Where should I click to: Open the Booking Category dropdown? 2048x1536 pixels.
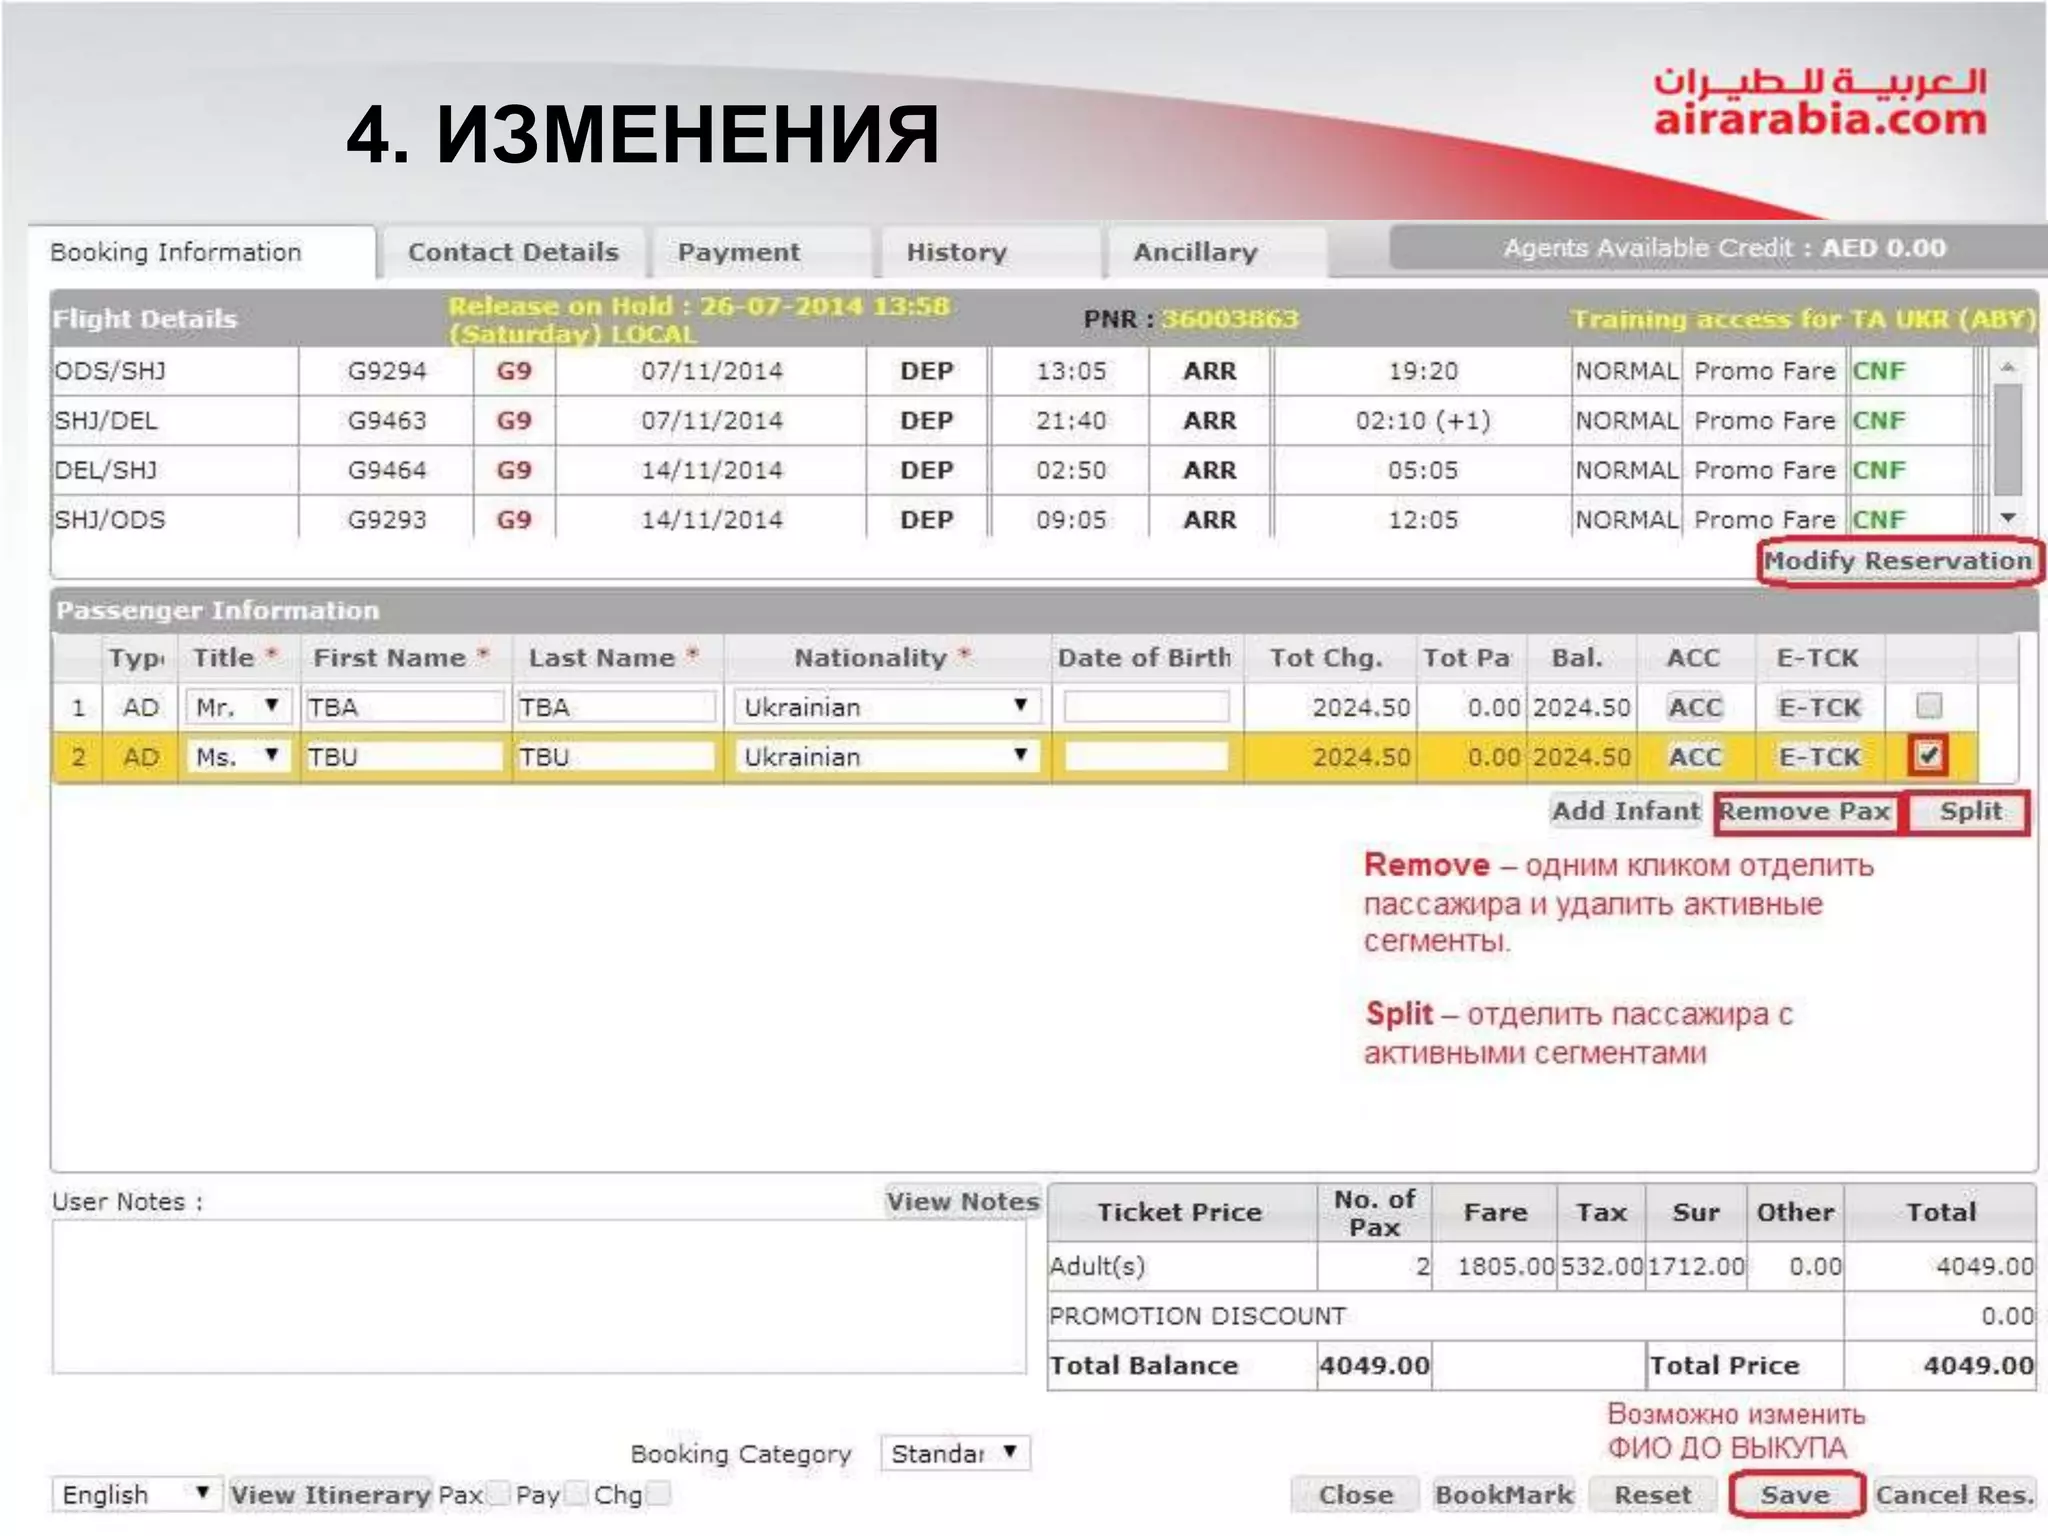[954, 1452]
